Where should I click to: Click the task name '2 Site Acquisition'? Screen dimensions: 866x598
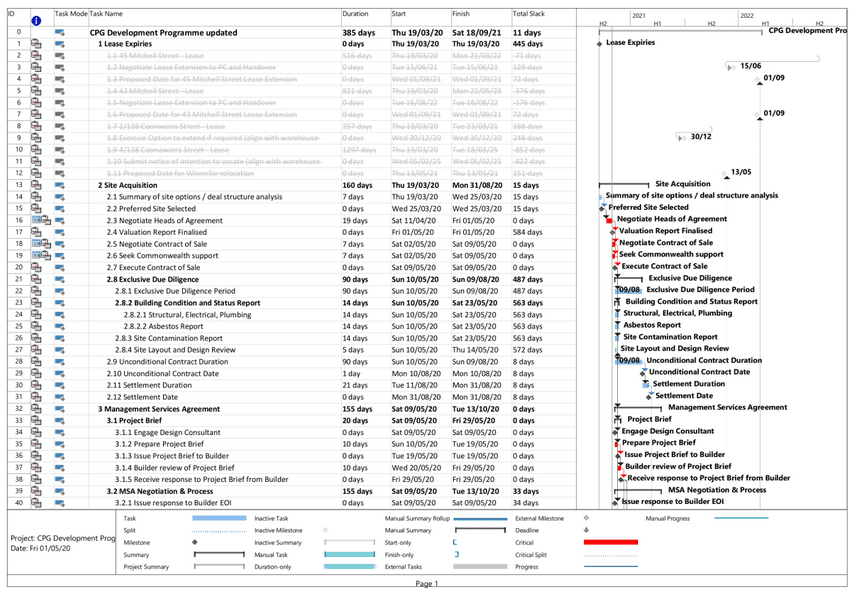[128, 186]
